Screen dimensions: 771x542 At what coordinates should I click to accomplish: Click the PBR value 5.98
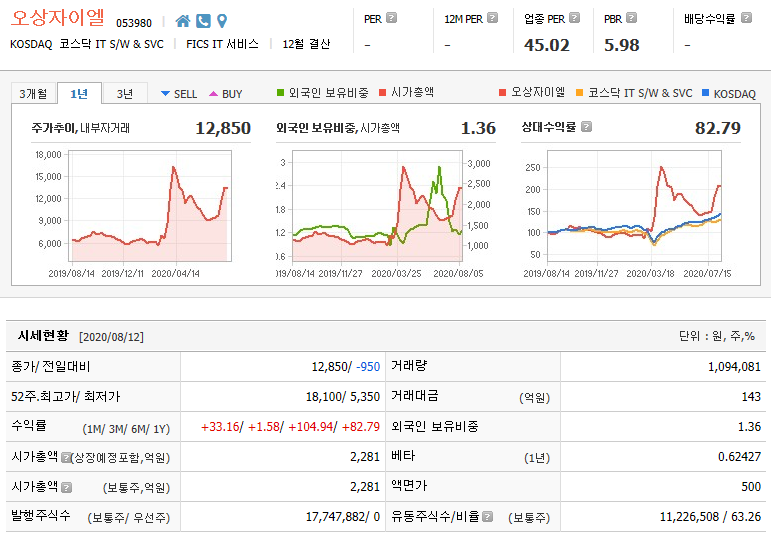[x=622, y=45]
